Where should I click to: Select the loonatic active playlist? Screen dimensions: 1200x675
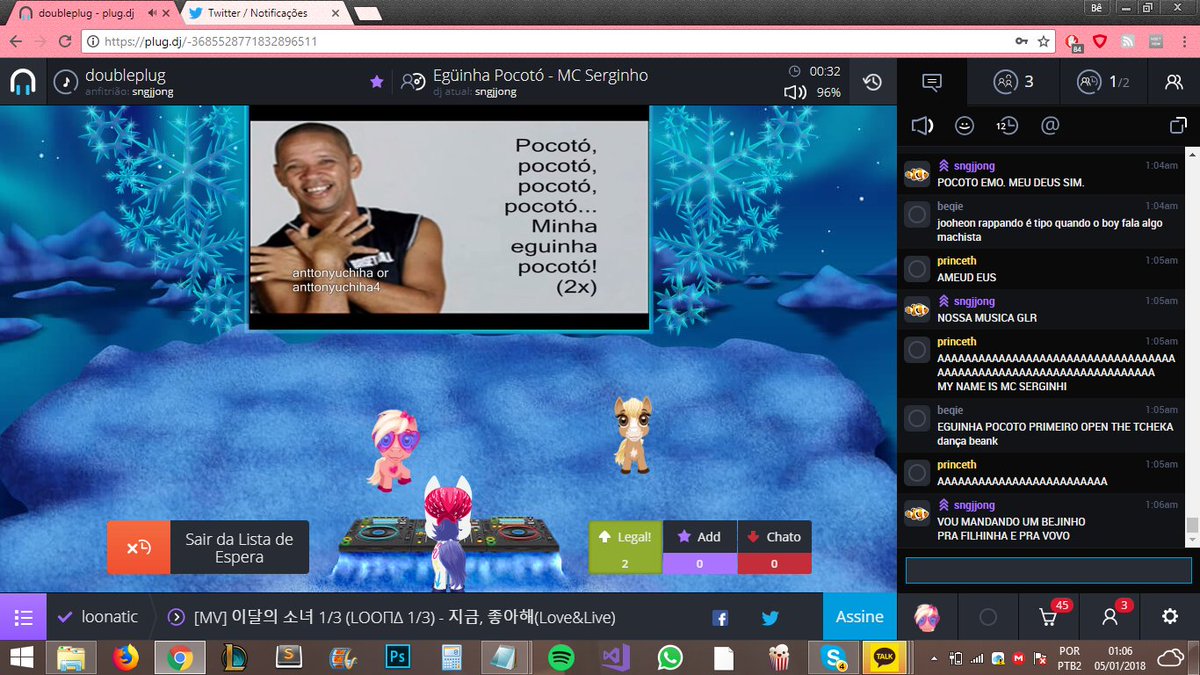click(98, 617)
